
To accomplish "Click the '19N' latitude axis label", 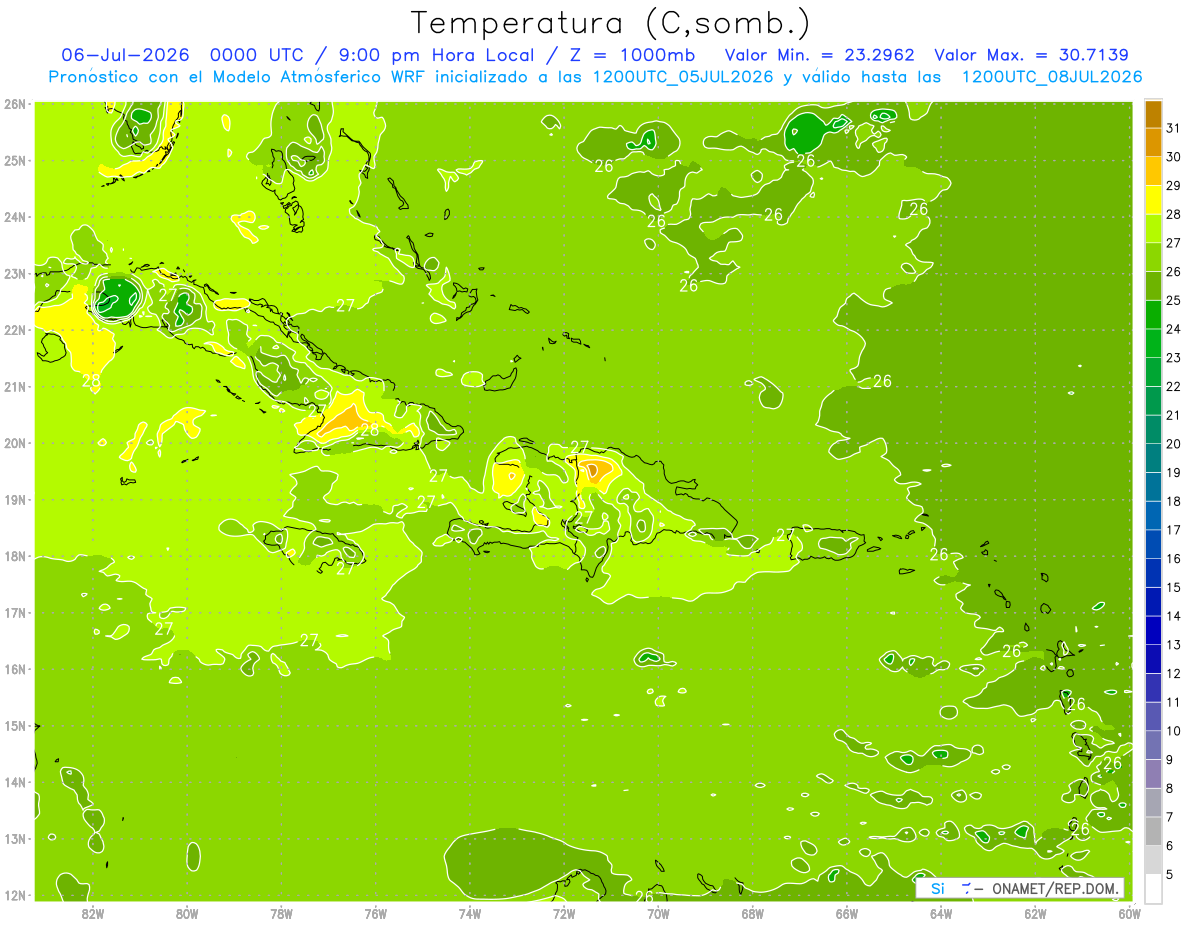I will pyautogui.click(x=15, y=499).
